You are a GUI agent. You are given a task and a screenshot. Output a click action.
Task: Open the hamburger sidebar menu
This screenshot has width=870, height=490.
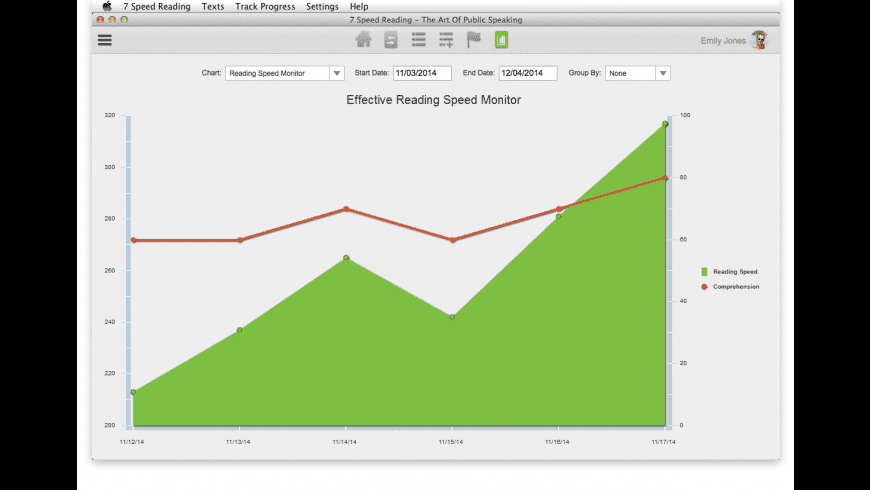point(105,40)
